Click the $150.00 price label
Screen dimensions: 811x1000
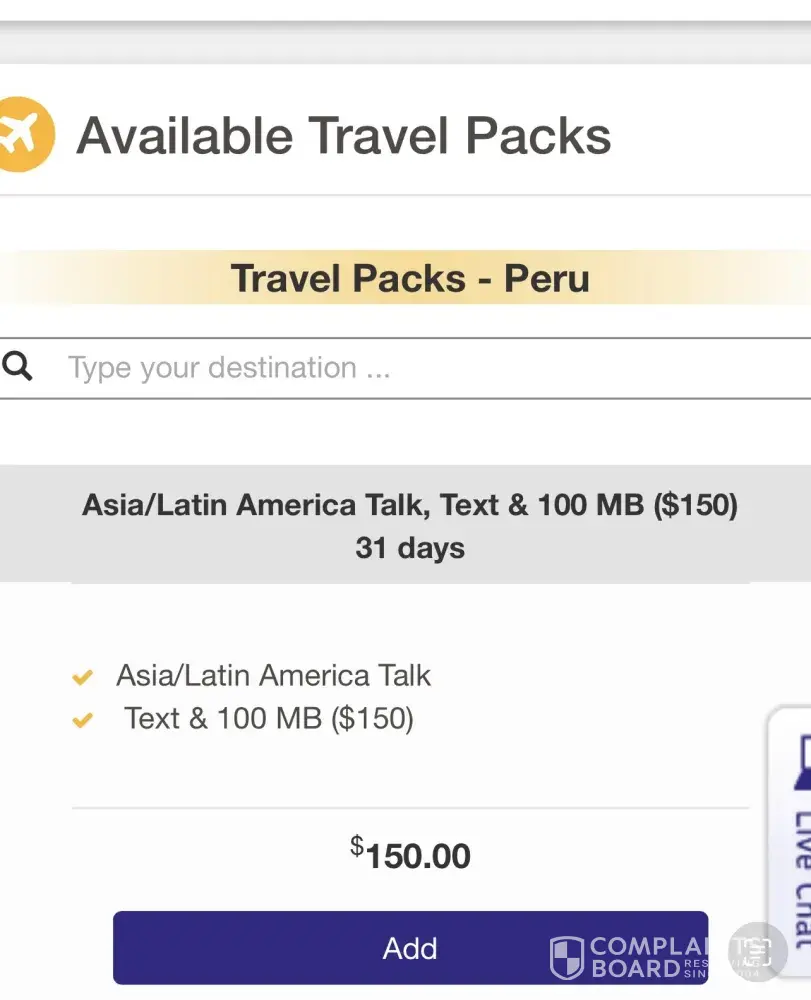pos(410,855)
